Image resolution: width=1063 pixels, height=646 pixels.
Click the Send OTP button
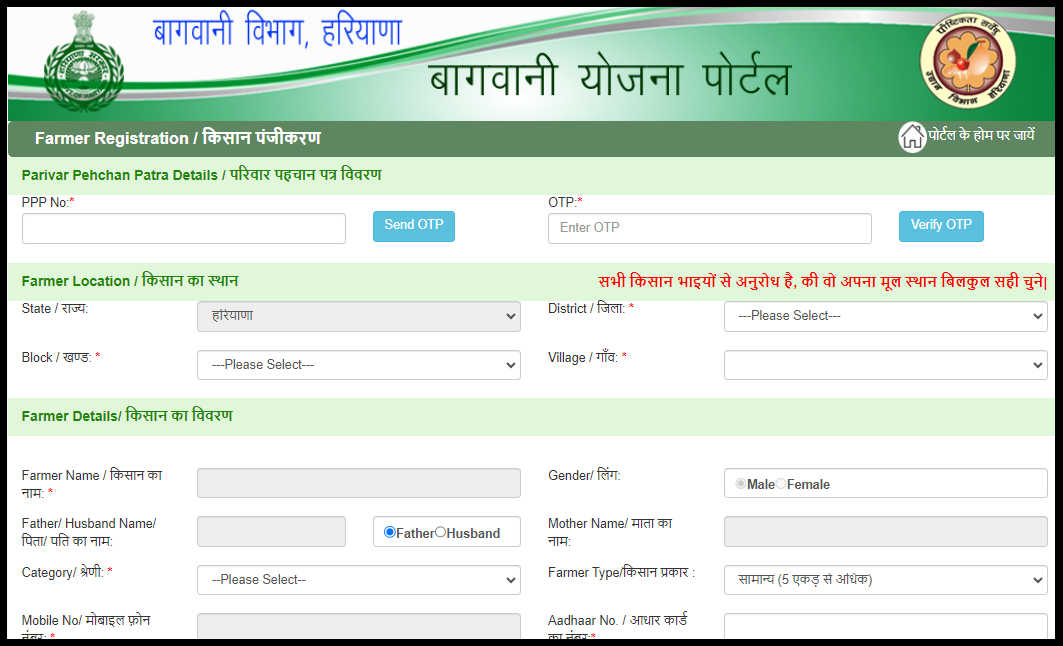point(414,226)
